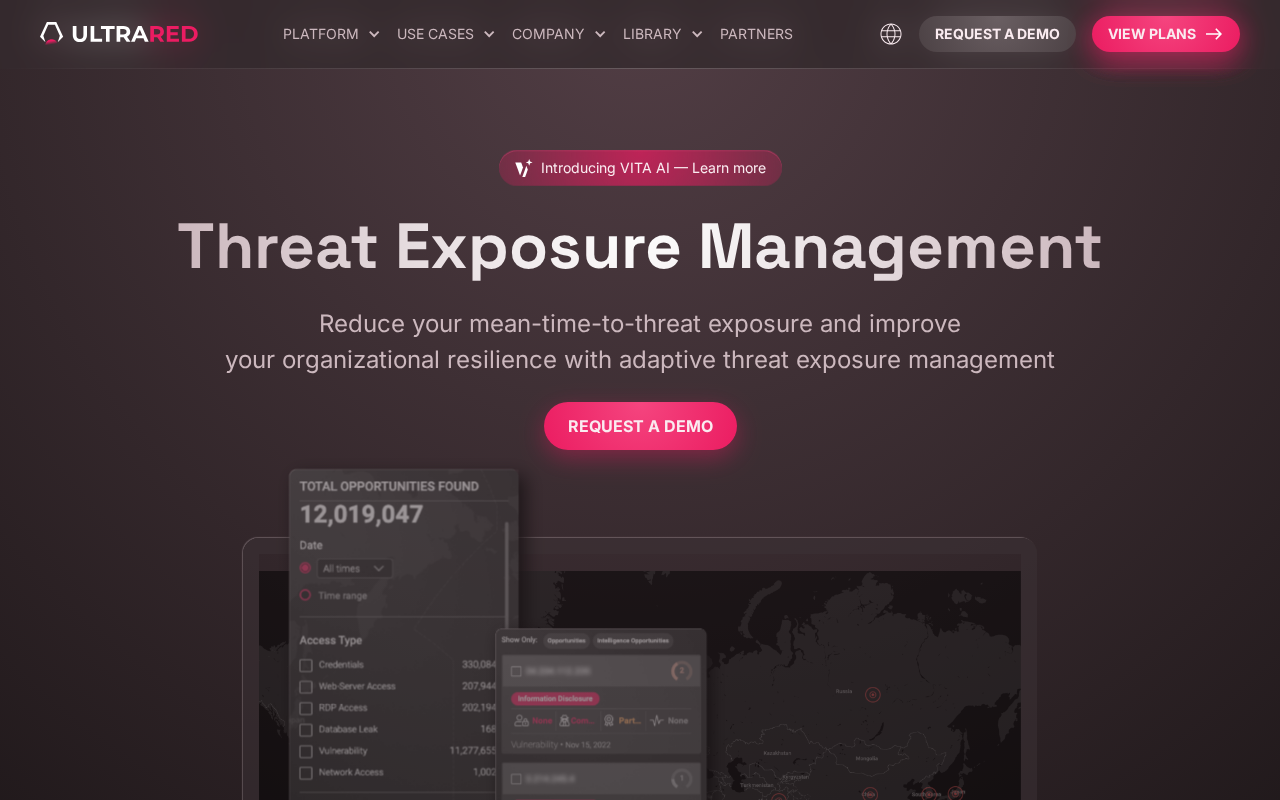
Task: Go to the PARTNERS page
Action: (756, 34)
